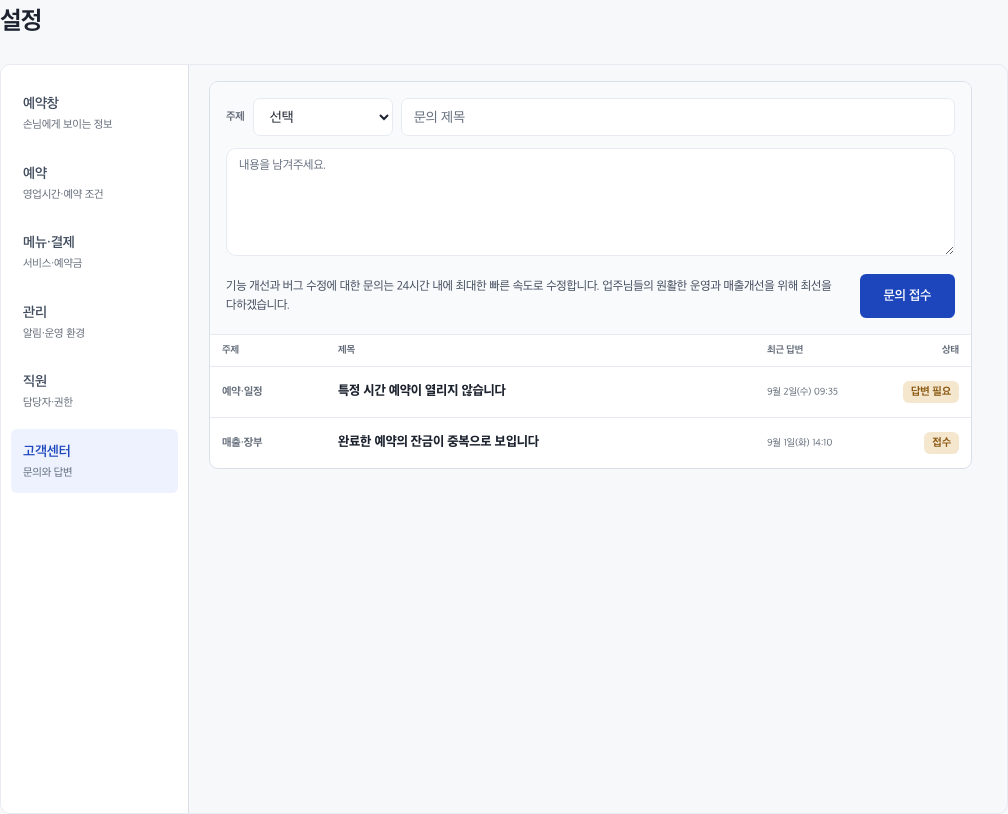Open inquiry 완료한 예약의 잔금이 중복으로 보입니다
The height and width of the screenshot is (814, 1008).
tap(438, 441)
